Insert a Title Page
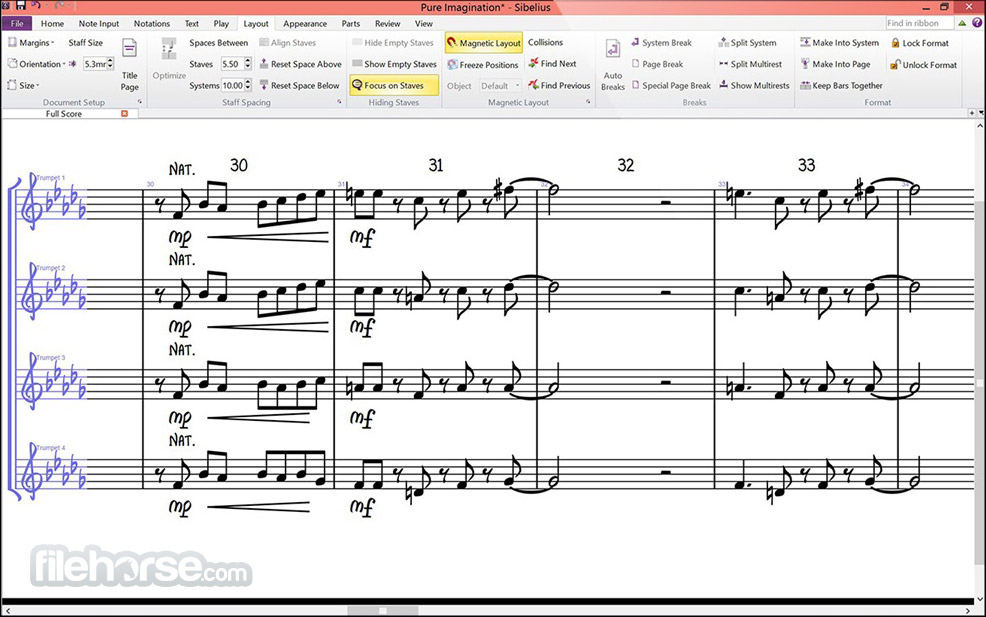 (x=130, y=65)
